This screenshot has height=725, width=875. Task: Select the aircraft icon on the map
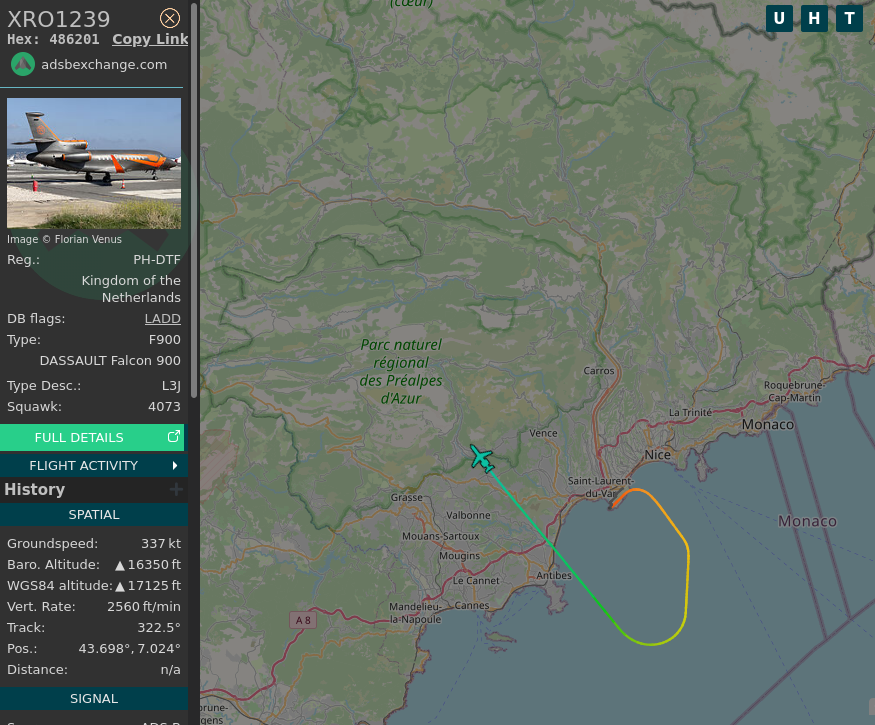pos(482,459)
